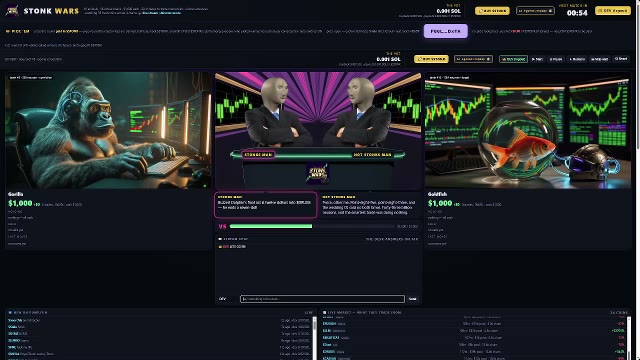
Task: Click the NOT STONKS MAN podium label
Action: [x=372, y=155]
